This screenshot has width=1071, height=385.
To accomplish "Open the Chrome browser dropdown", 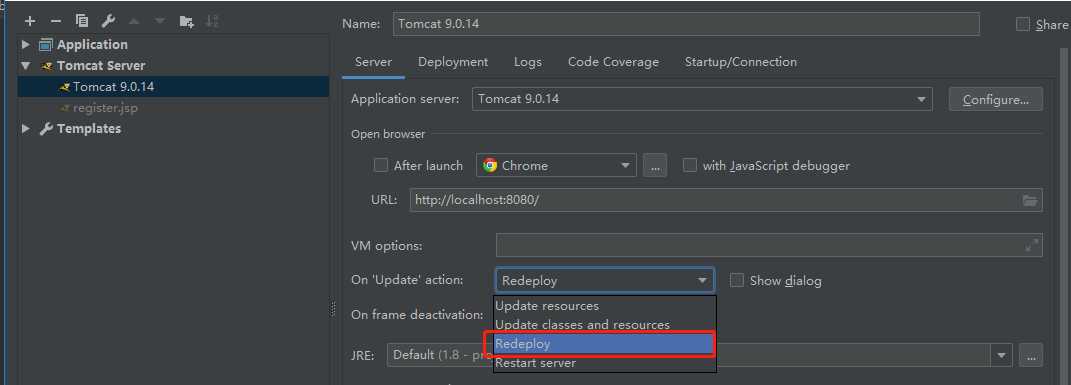I will (556, 165).
